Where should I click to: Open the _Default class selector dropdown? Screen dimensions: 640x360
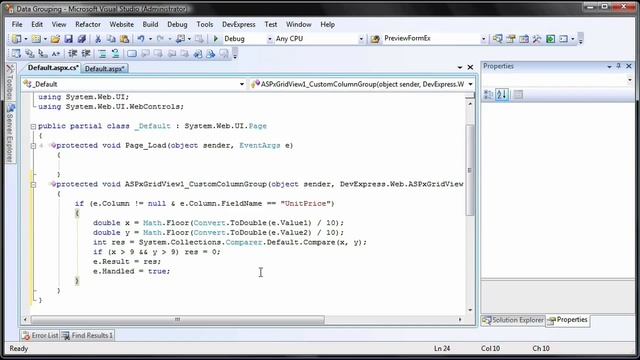coord(242,84)
